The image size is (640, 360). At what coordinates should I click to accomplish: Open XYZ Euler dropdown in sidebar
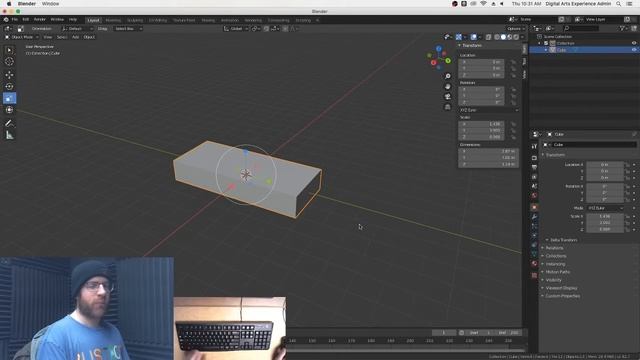(489, 110)
